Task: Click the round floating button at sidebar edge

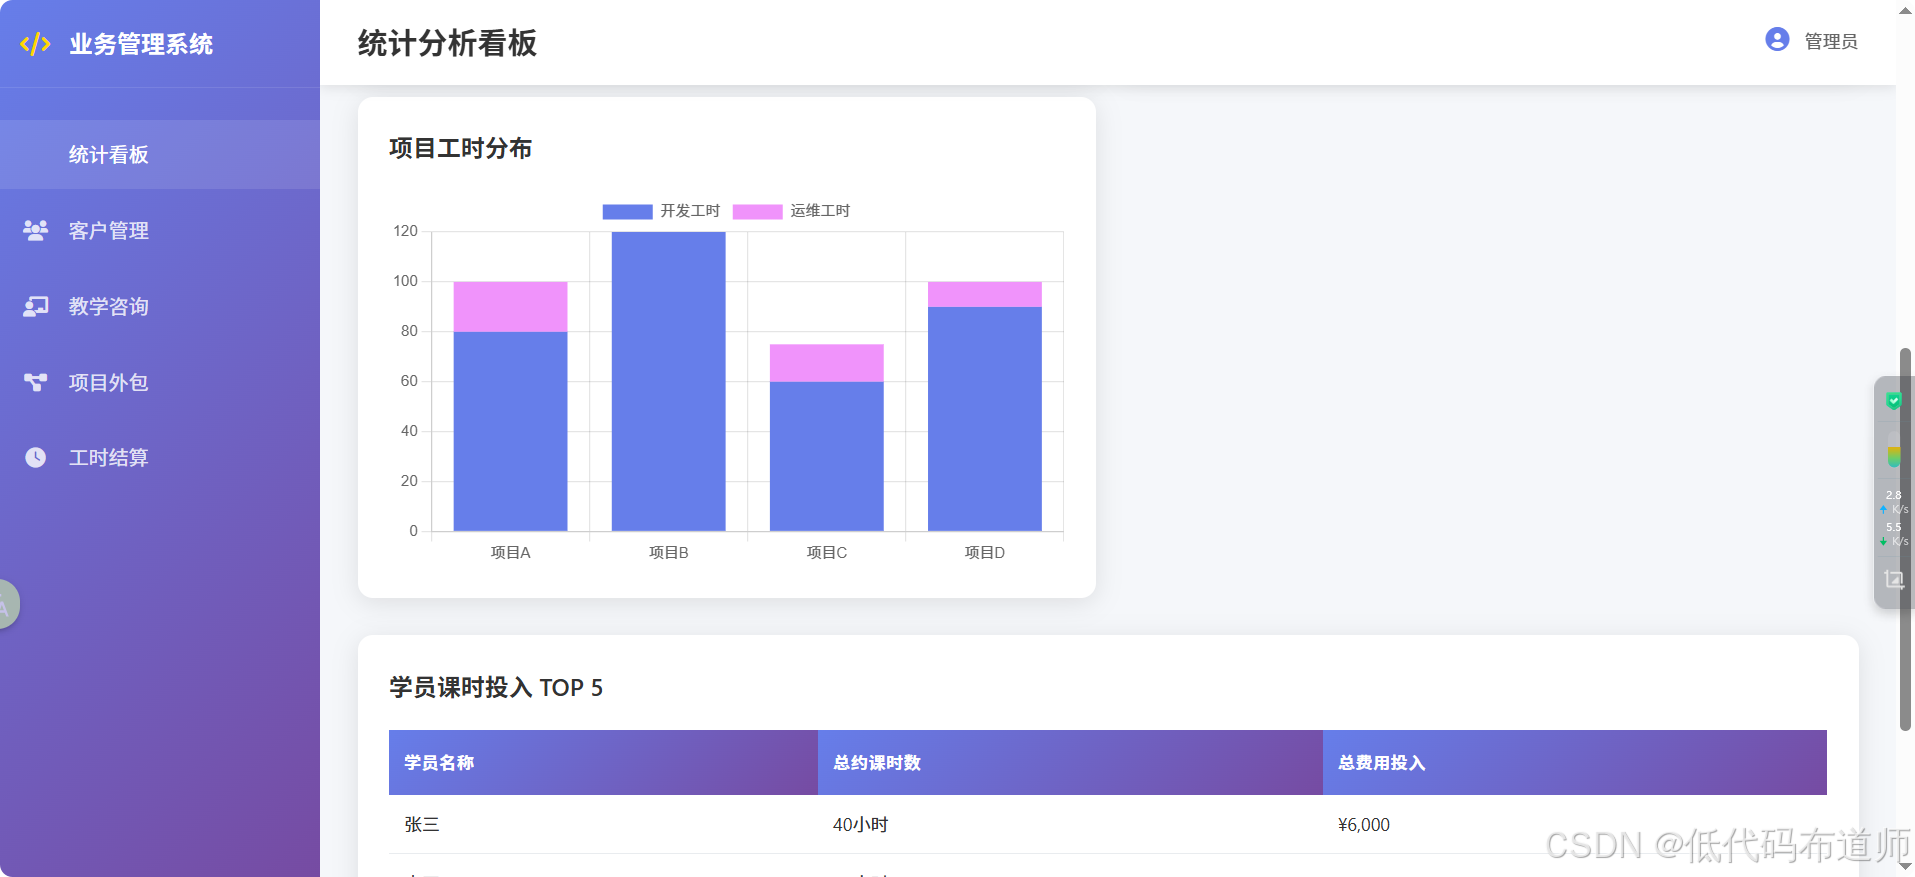Action: (x=7, y=604)
